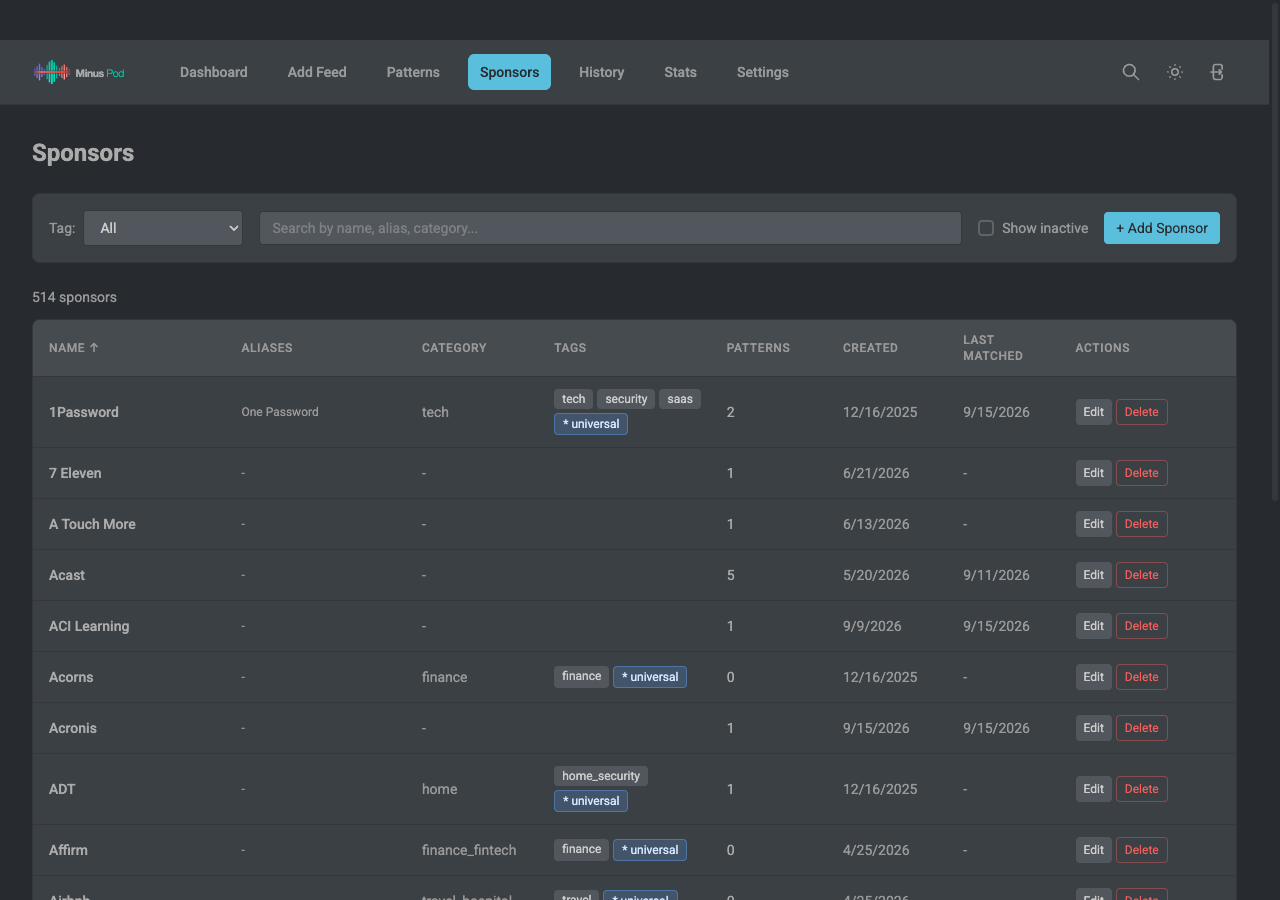This screenshot has height=900, width=1280.
Task: Delete the Affirm sponsor
Action: 1141,850
